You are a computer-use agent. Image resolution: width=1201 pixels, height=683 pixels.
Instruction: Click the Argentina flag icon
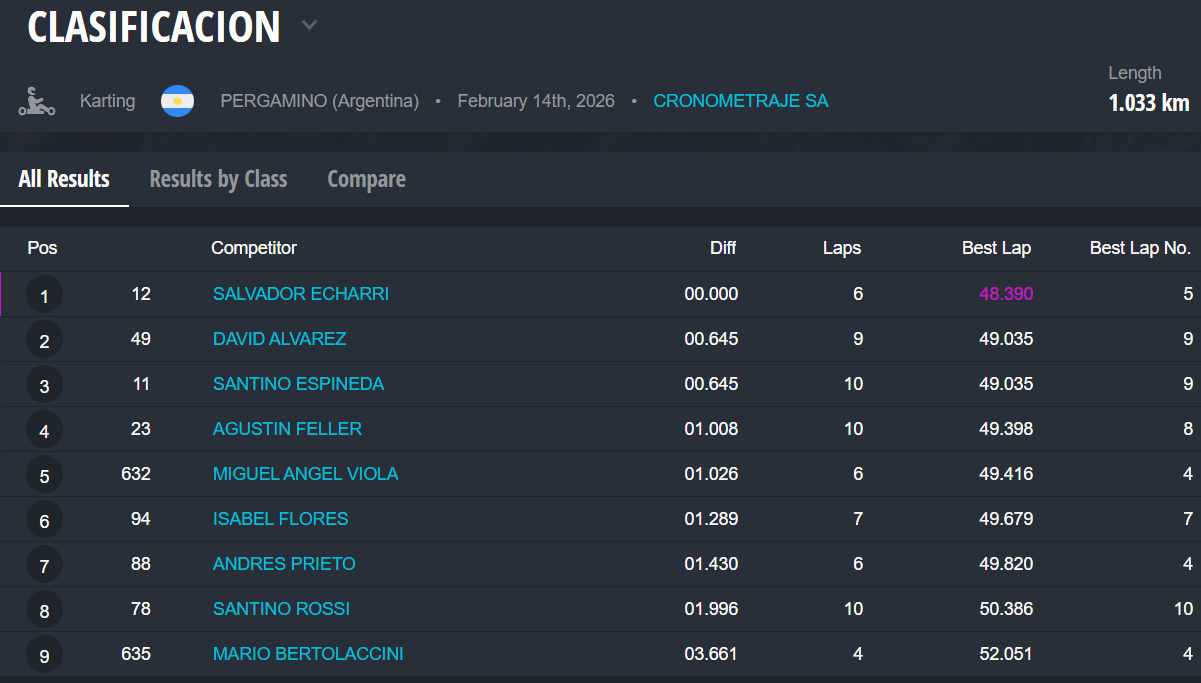pos(177,101)
